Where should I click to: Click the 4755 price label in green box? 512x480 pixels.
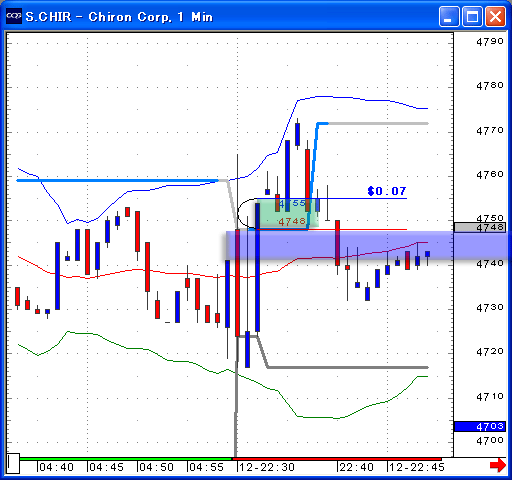point(292,203)
